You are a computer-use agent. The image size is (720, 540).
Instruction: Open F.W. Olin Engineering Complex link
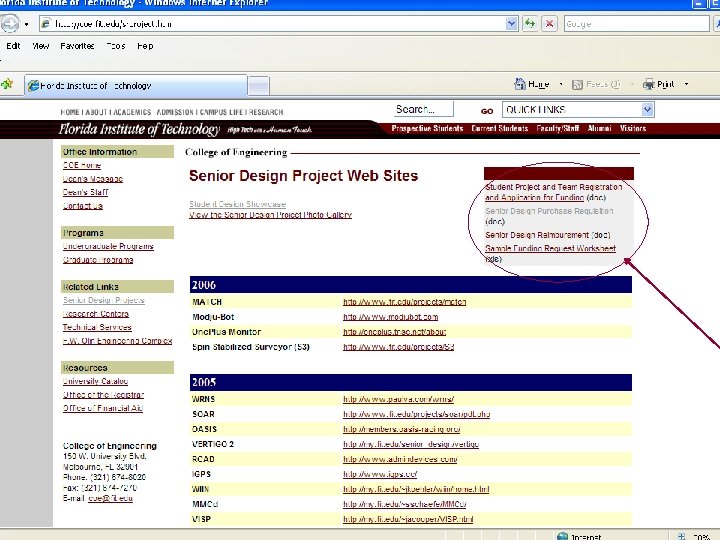(x=117, y=341)
